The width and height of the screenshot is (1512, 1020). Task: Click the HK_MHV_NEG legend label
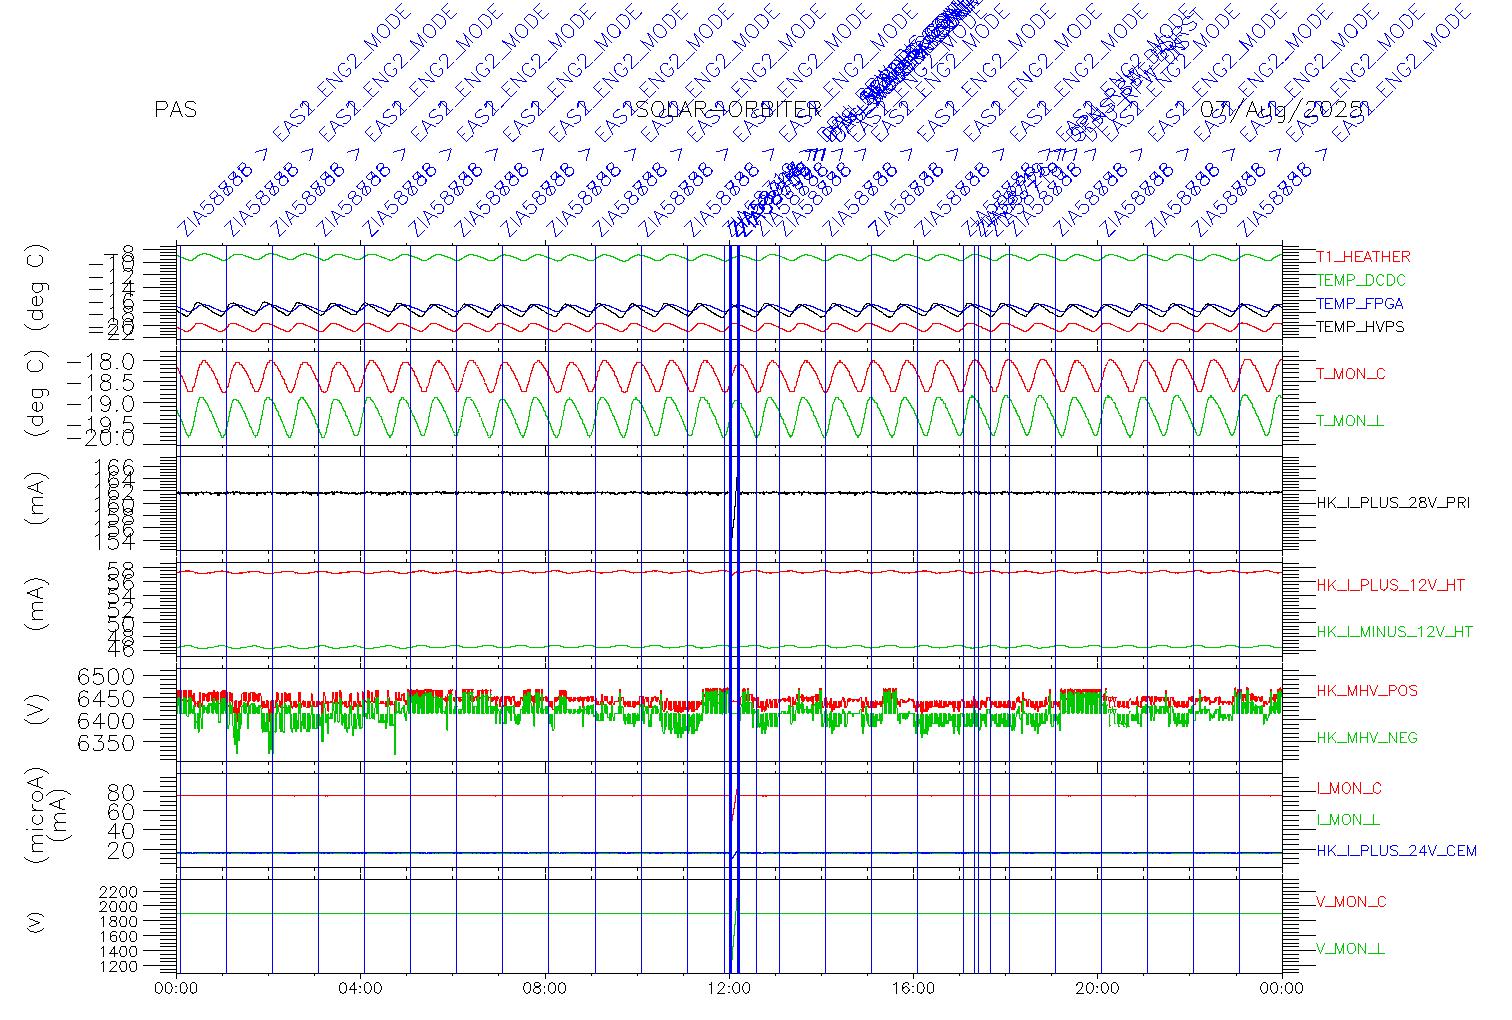pyautogui.click(x=1367, y=738)
